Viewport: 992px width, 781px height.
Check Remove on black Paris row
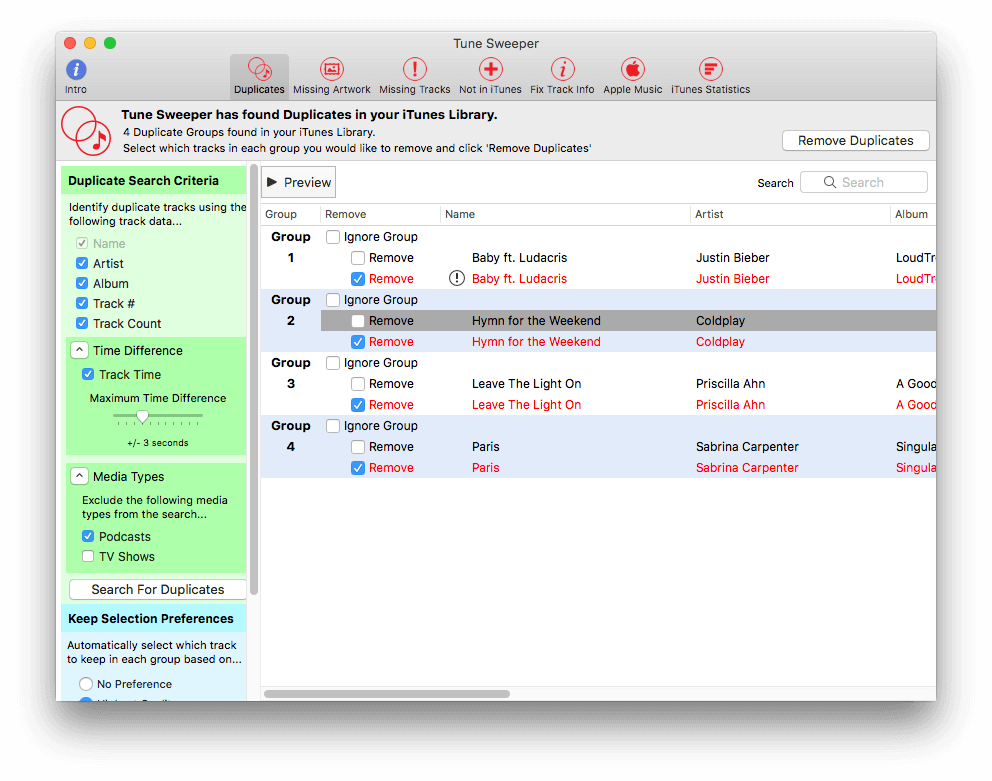tap(358, 447)
